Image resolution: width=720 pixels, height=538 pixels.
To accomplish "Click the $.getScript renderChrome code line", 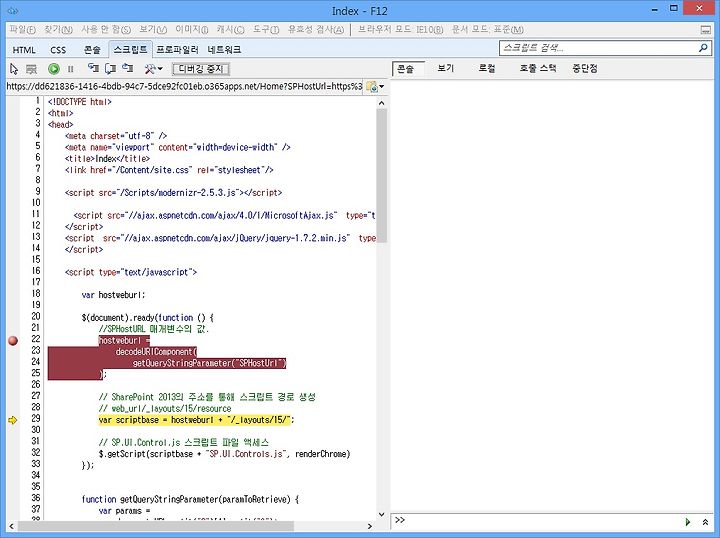I will click(x=225, y=454).
